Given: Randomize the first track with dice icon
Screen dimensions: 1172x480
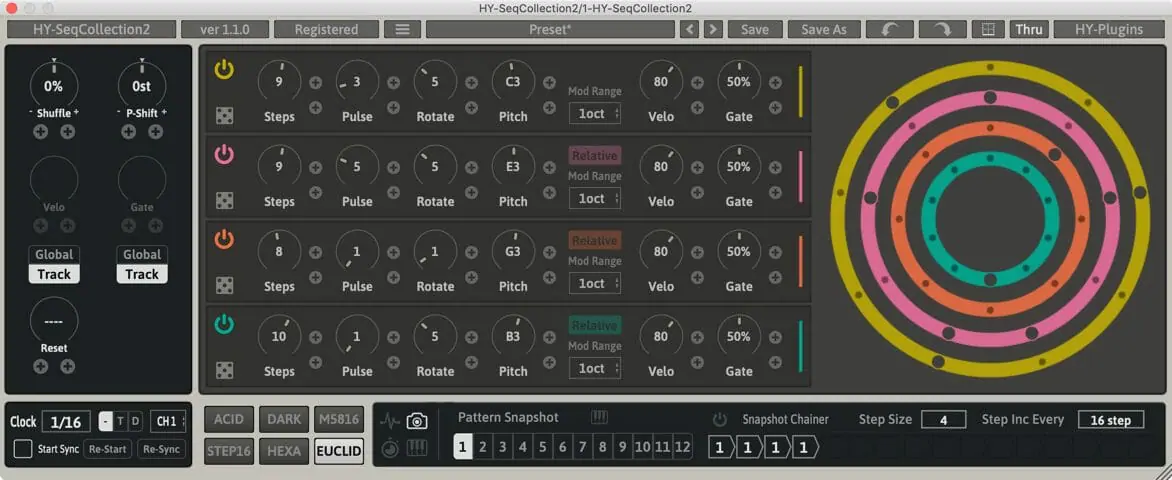Looking at the screenshot, I should [224, 116].
